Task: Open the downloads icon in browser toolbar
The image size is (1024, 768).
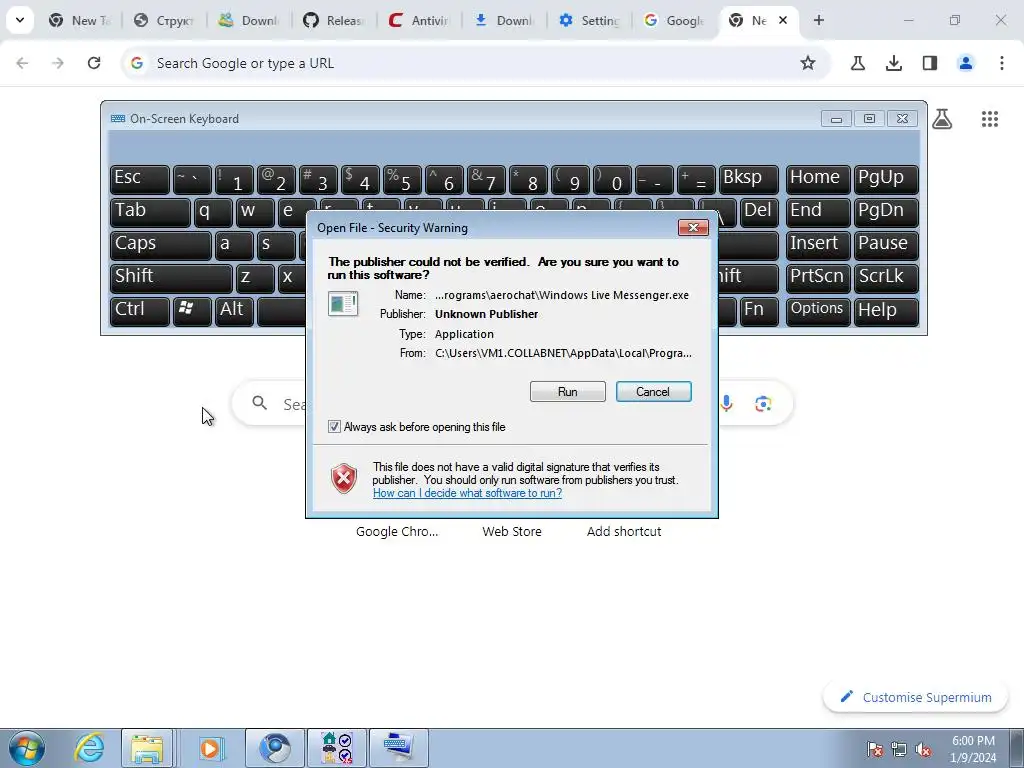Action: 894,63
